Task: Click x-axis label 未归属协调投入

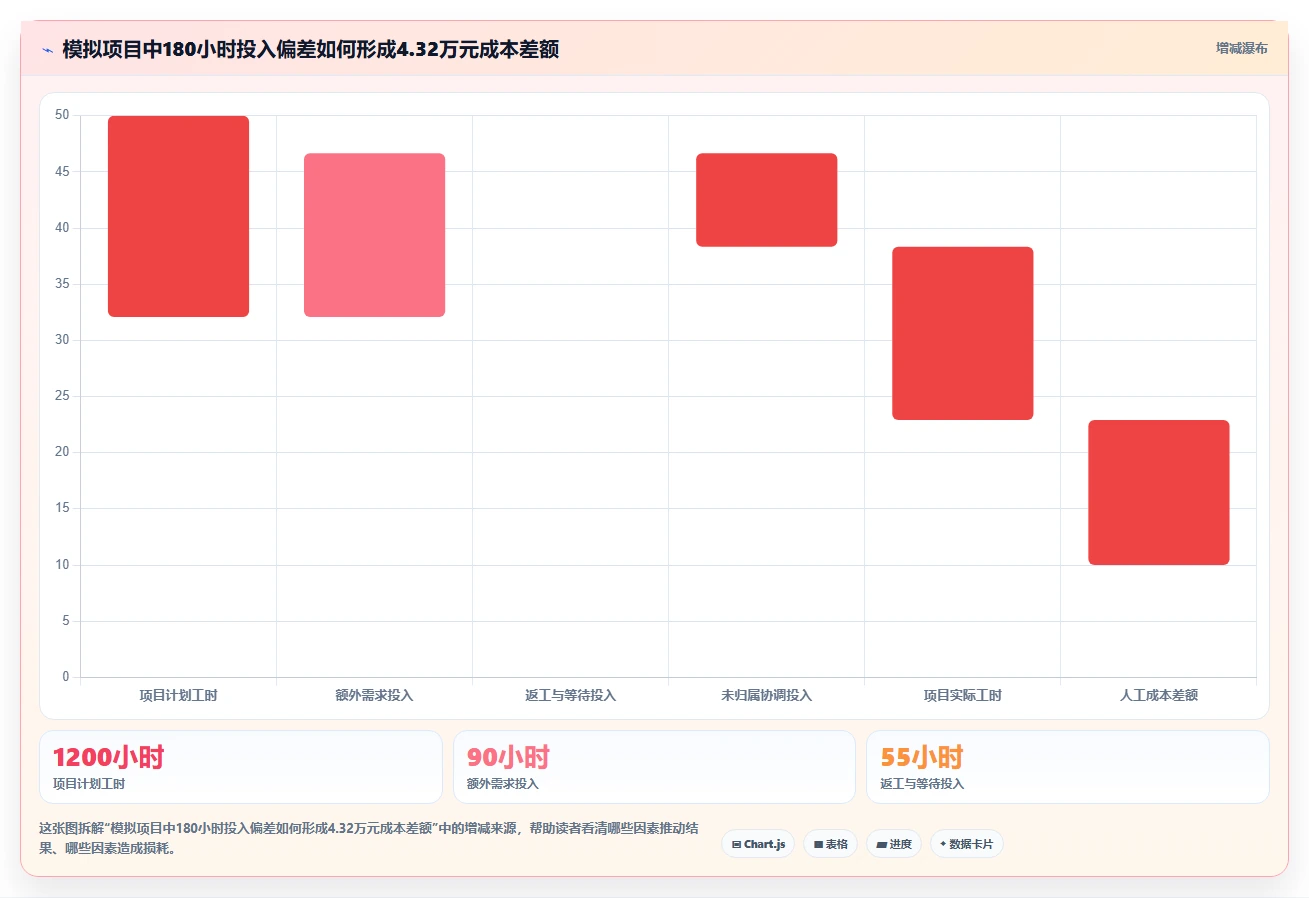Action: tap(766, 695)
